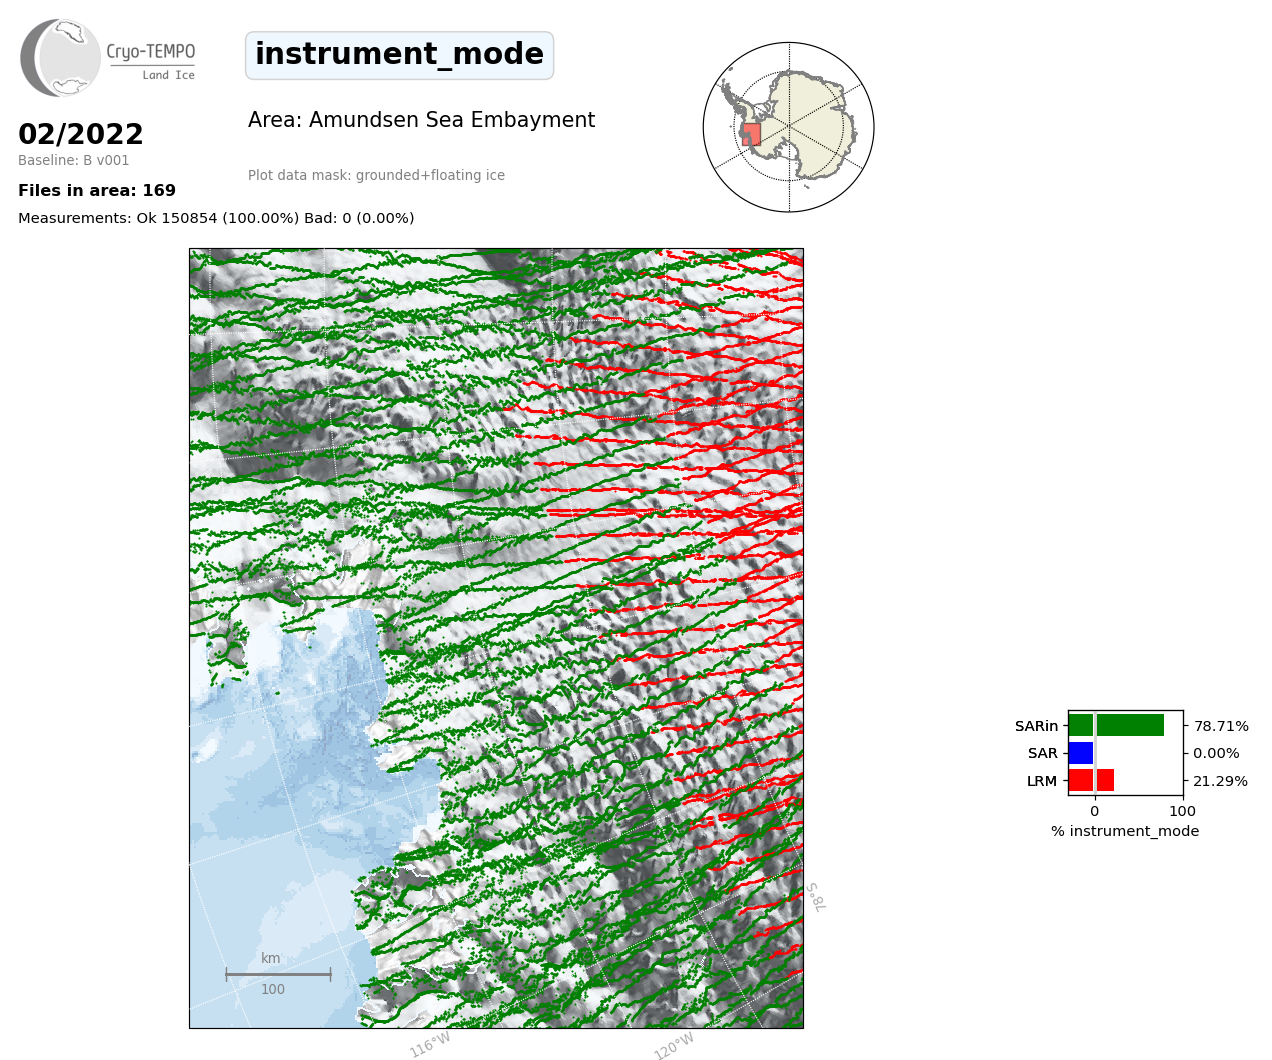Screen dimensions: 1272x1060
Task: Click the 116°W longitude label
Action: coord(430,1044)
